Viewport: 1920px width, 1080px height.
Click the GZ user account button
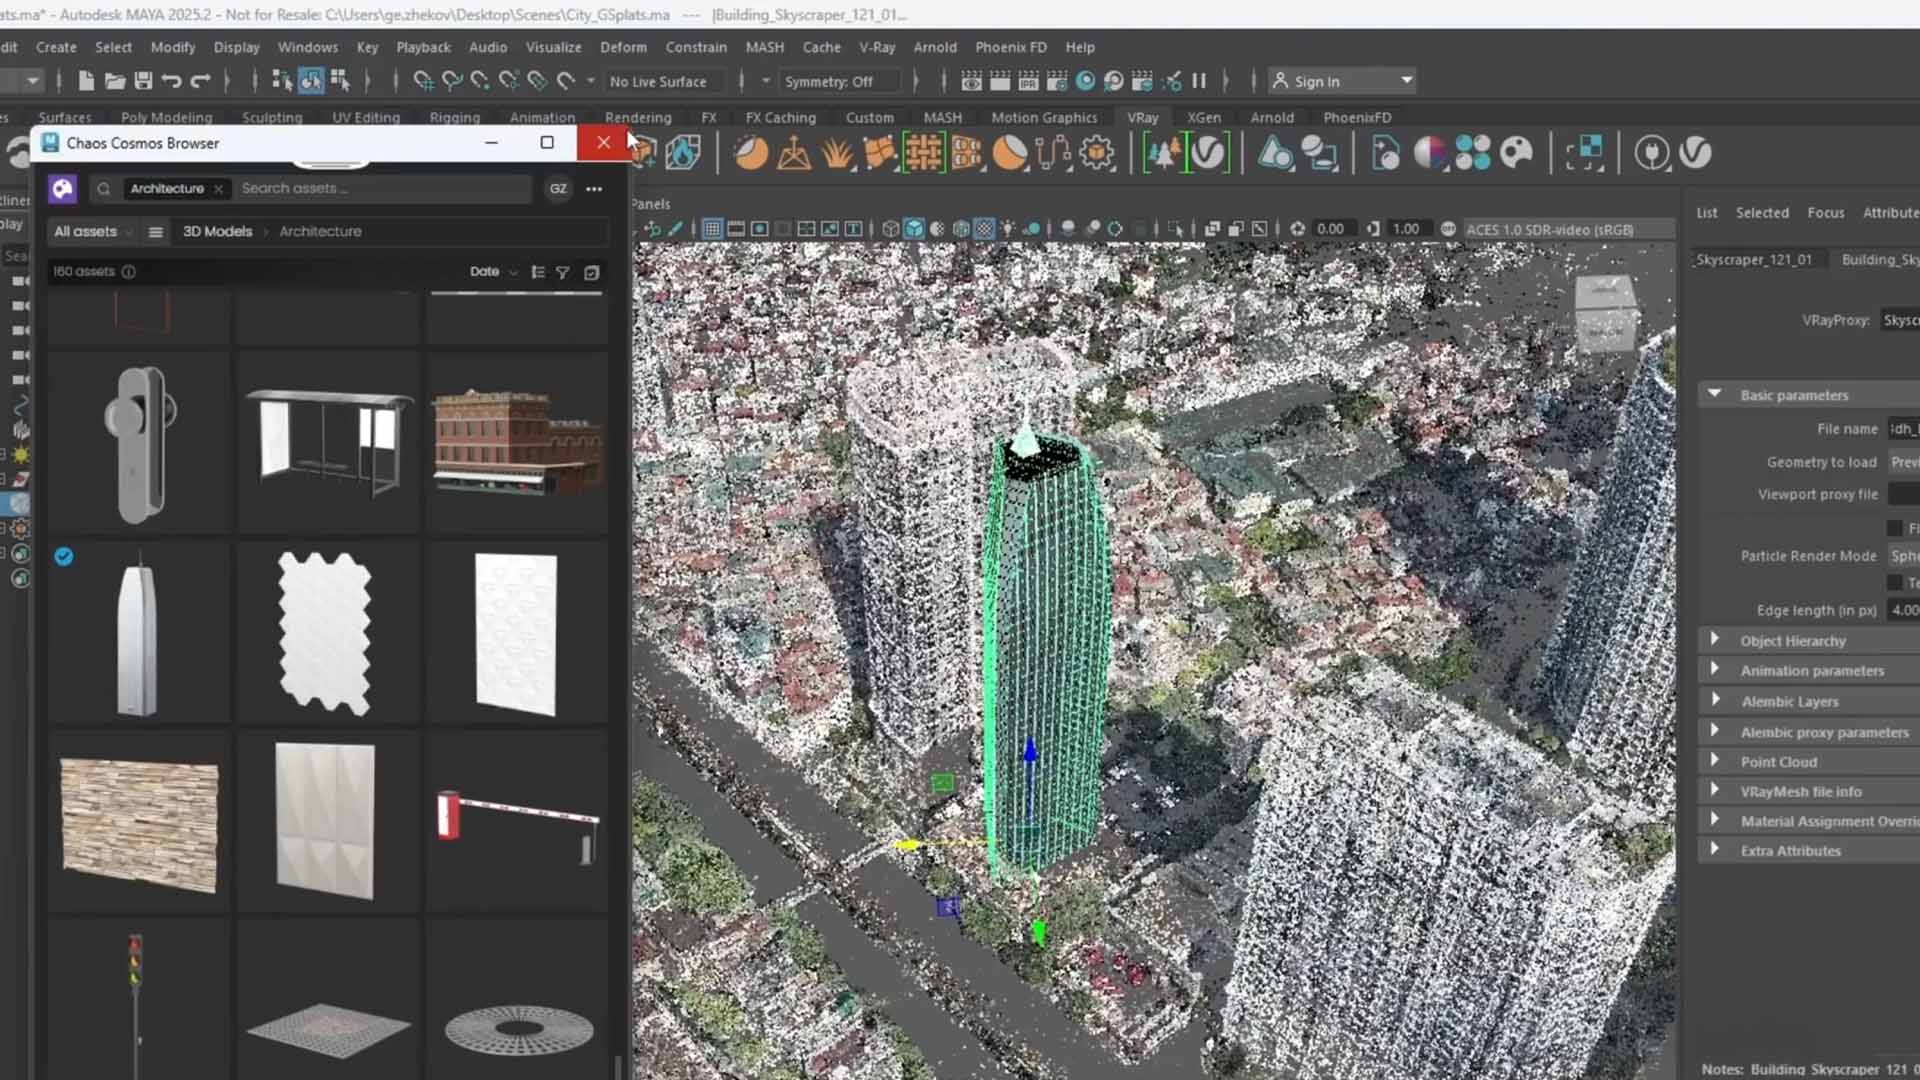(558, 189)
